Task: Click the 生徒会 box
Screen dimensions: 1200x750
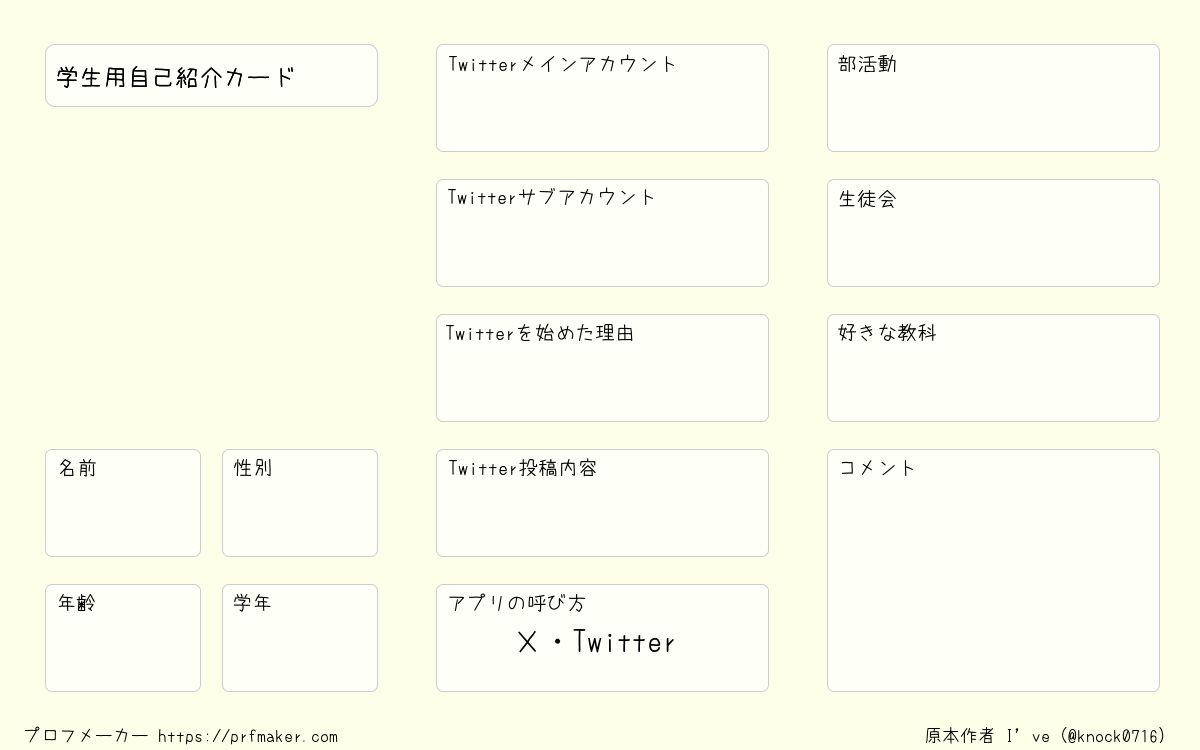Action: [x=993, y=233]
